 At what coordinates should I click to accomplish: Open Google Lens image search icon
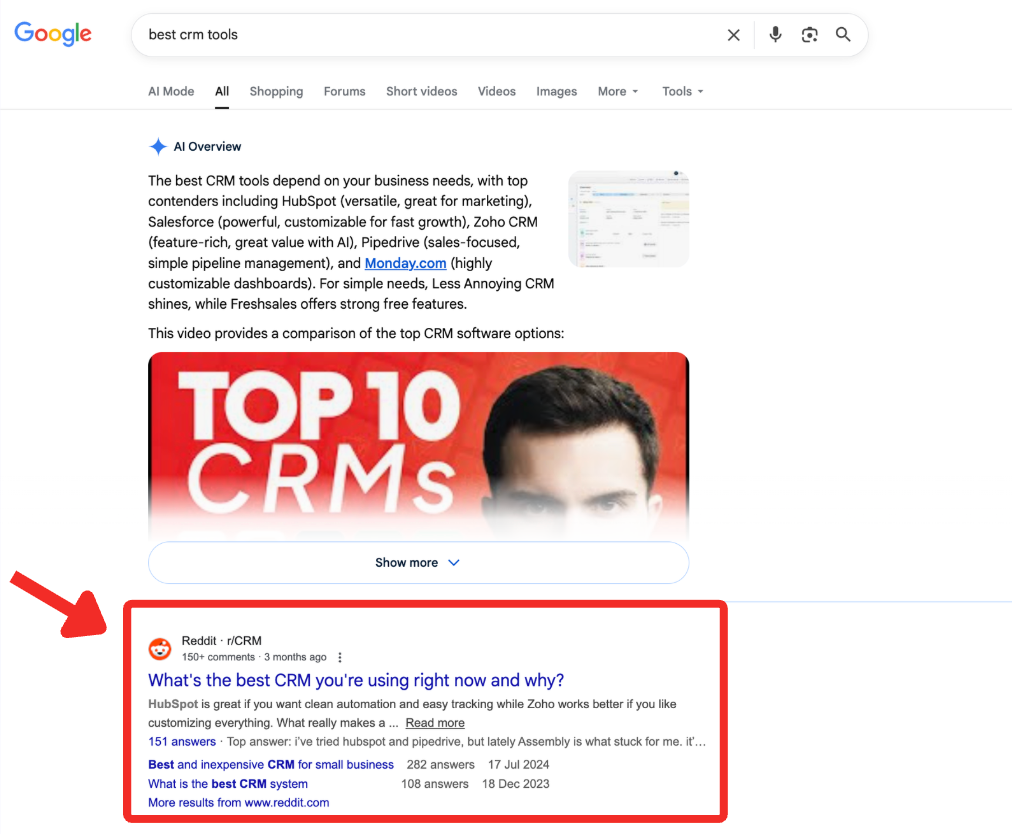(x=809, y=34)
